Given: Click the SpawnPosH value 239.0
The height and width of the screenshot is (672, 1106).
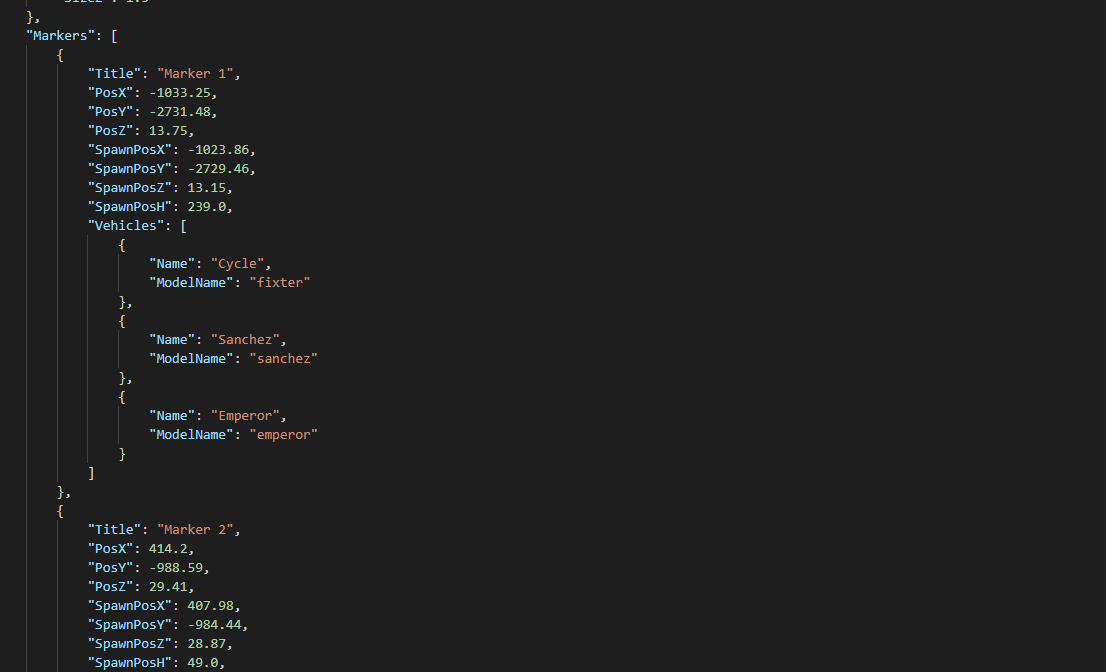Looking at the screenshot, I should [207, 207].
